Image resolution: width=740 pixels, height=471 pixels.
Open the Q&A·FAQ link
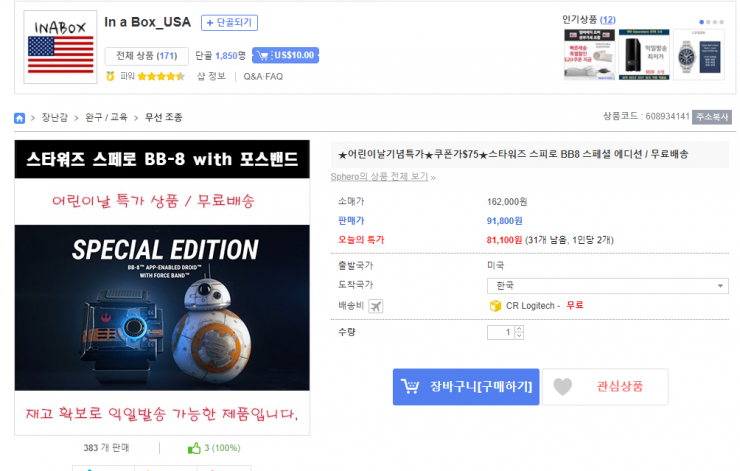click(263, 76)
